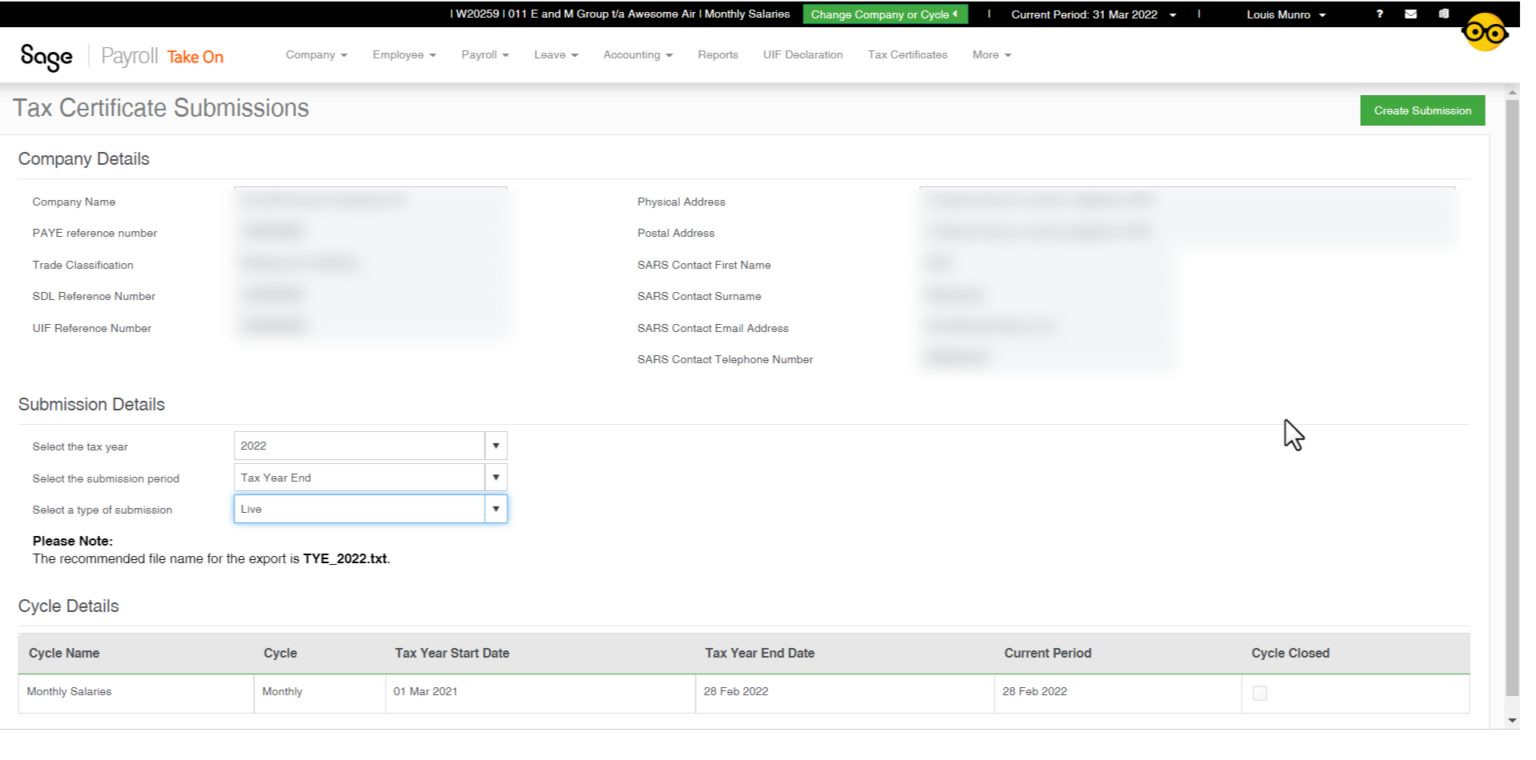Viewport: 1536px width, 760px height.
Task: Click the Create Submission button
Action: click(x=1422, y=111)
